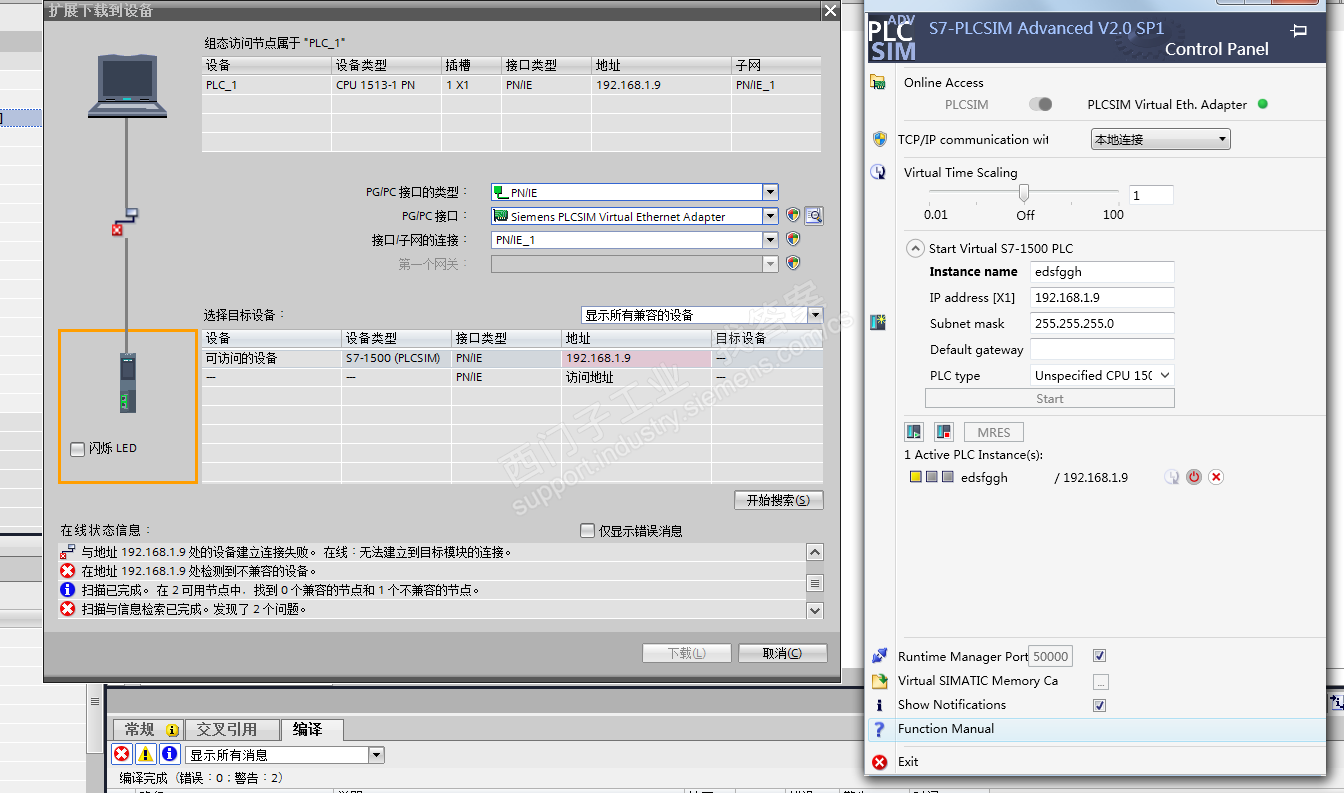The image size is (1344, 793).
Task: Open the PG/PC 接口 adapter dropdown
Action: pyautogui.click(x=770, y=216)
